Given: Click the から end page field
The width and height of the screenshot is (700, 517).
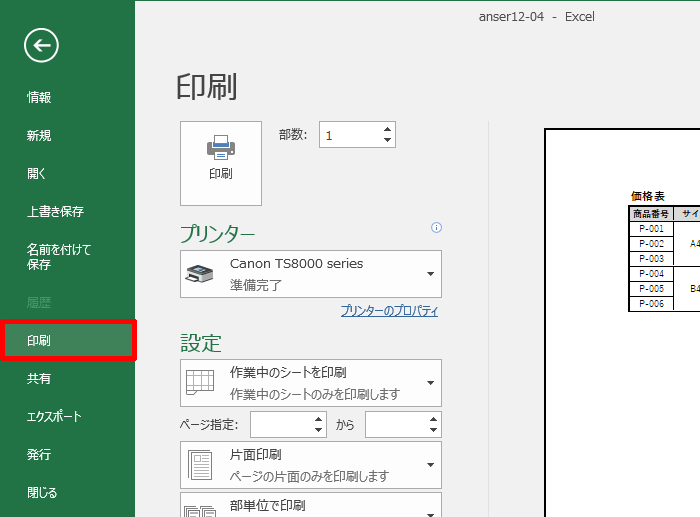Looking at the screenshot, I should [396, 425].
